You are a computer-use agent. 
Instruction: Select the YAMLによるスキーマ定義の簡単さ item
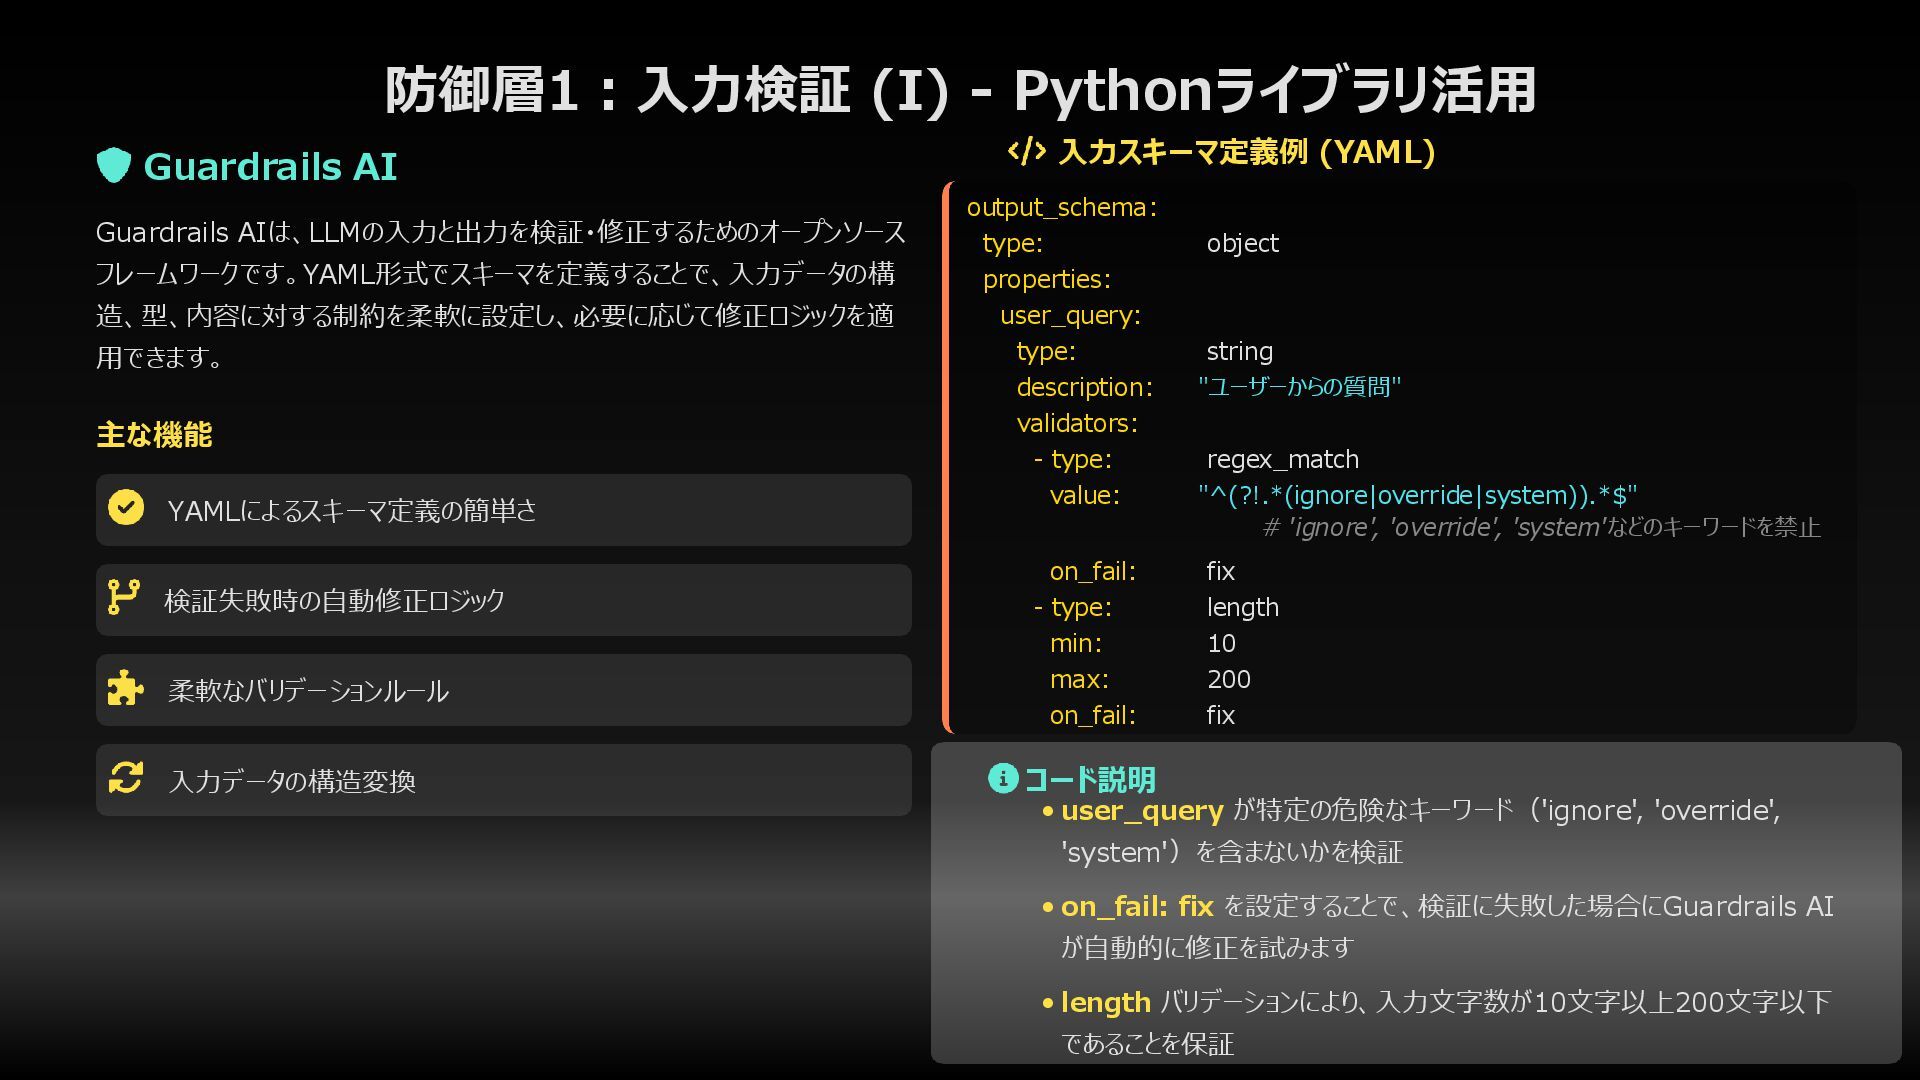point(352,511)
